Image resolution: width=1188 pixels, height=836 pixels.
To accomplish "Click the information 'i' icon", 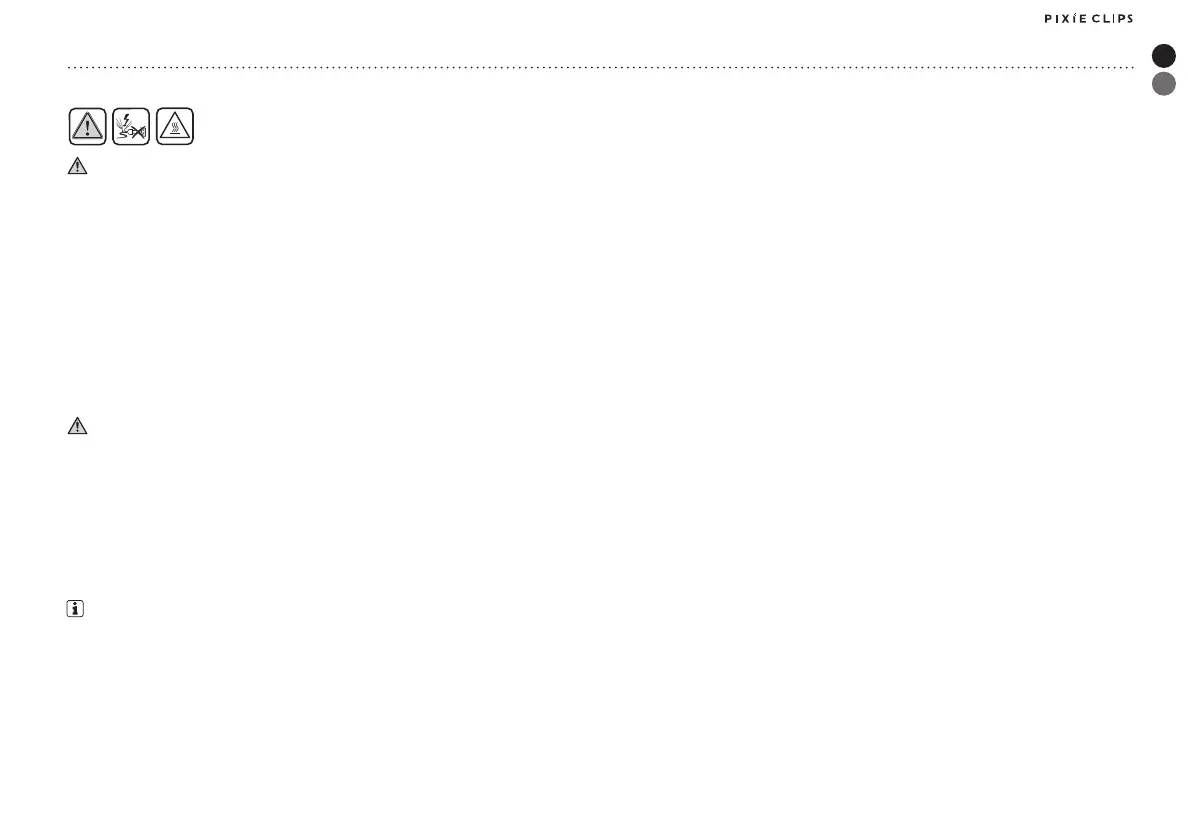I will click(x=75, y=609).
